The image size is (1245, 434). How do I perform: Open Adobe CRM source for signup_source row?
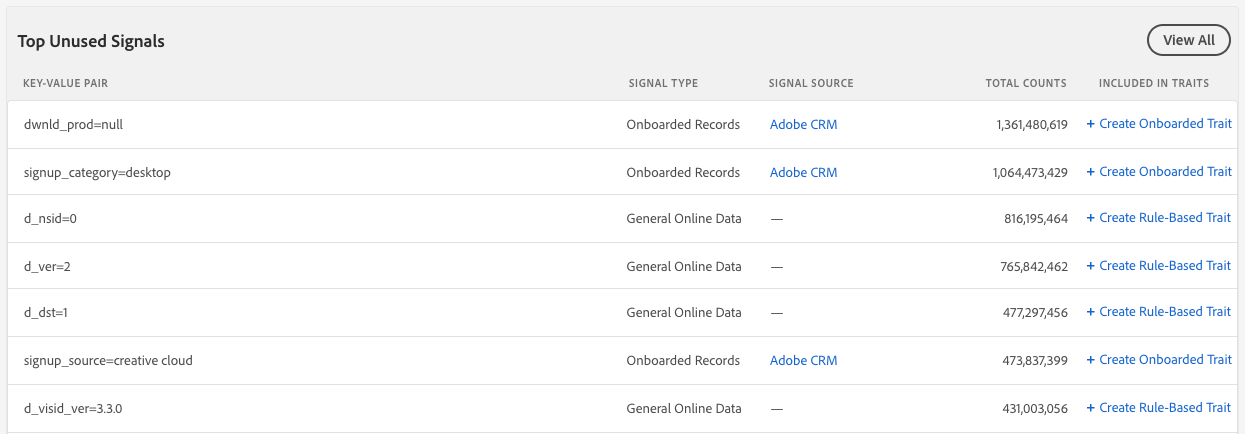803,360
